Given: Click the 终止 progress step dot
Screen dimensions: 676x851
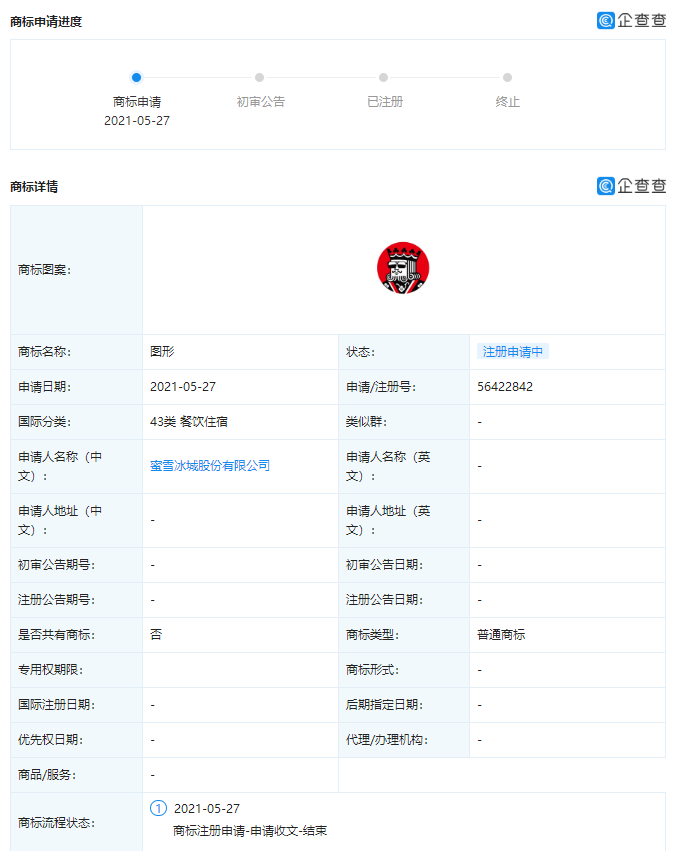Looking at the screenshot, I should (x=507, y=78).
